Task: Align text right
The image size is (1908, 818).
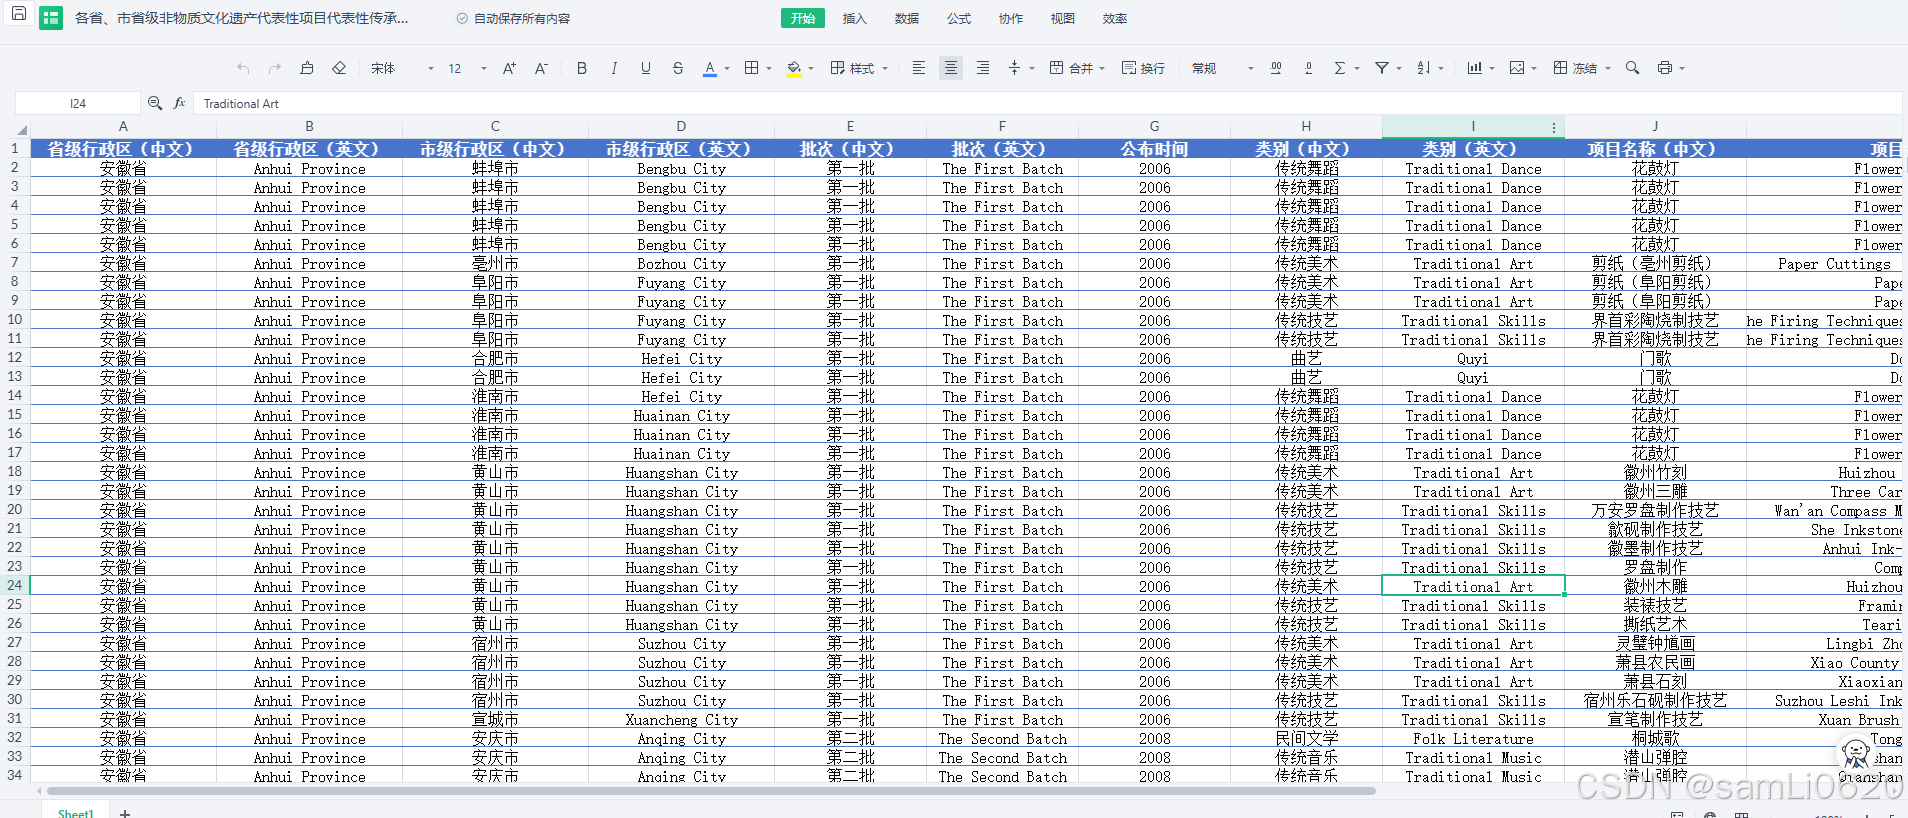Action: [x=983, y=68]
